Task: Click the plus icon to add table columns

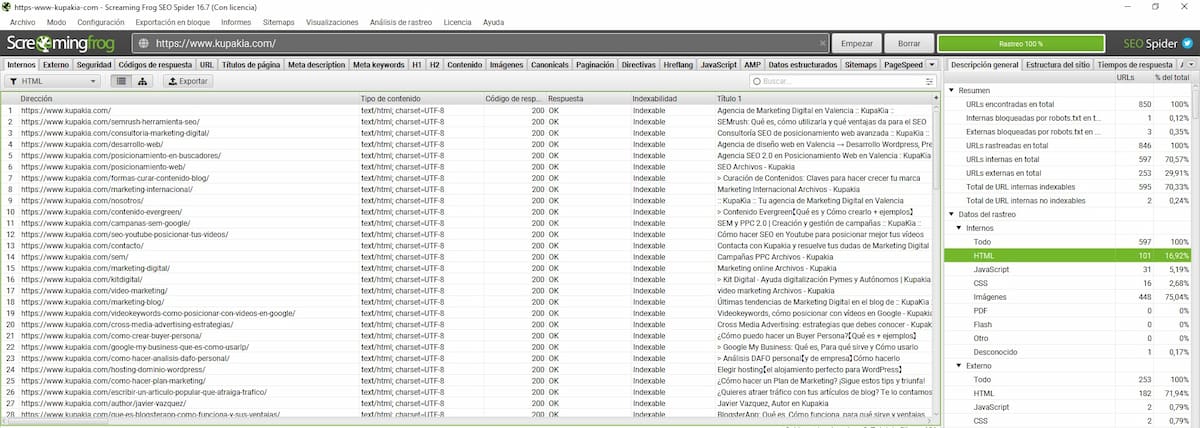Action: click(936, 99)
